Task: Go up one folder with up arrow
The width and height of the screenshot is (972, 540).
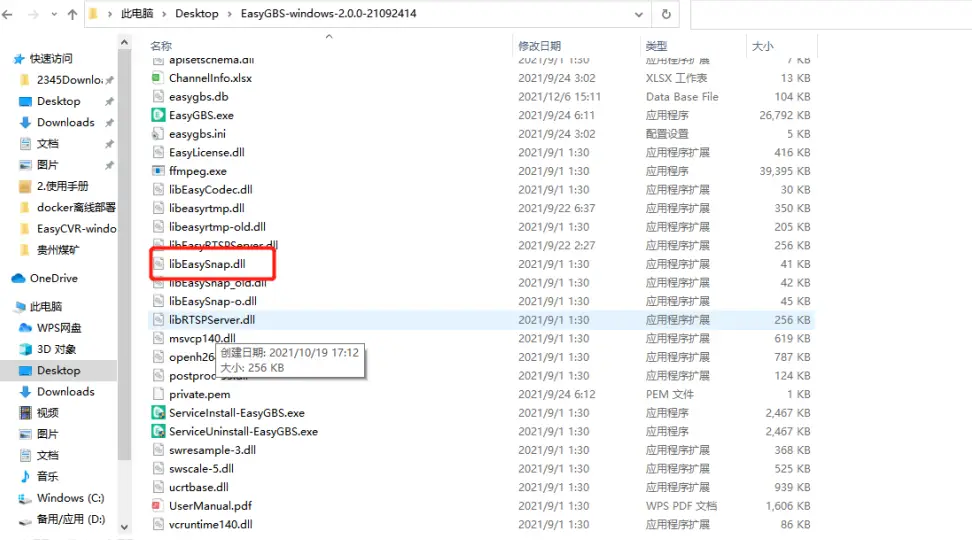Action: pyautogui.click(x=73, y=15)
